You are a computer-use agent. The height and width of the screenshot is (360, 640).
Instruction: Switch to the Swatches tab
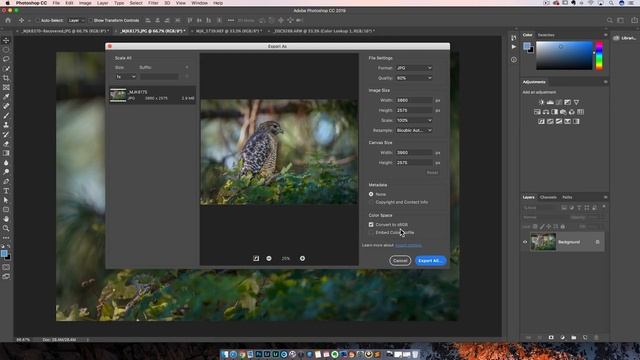tap(546, 35)
